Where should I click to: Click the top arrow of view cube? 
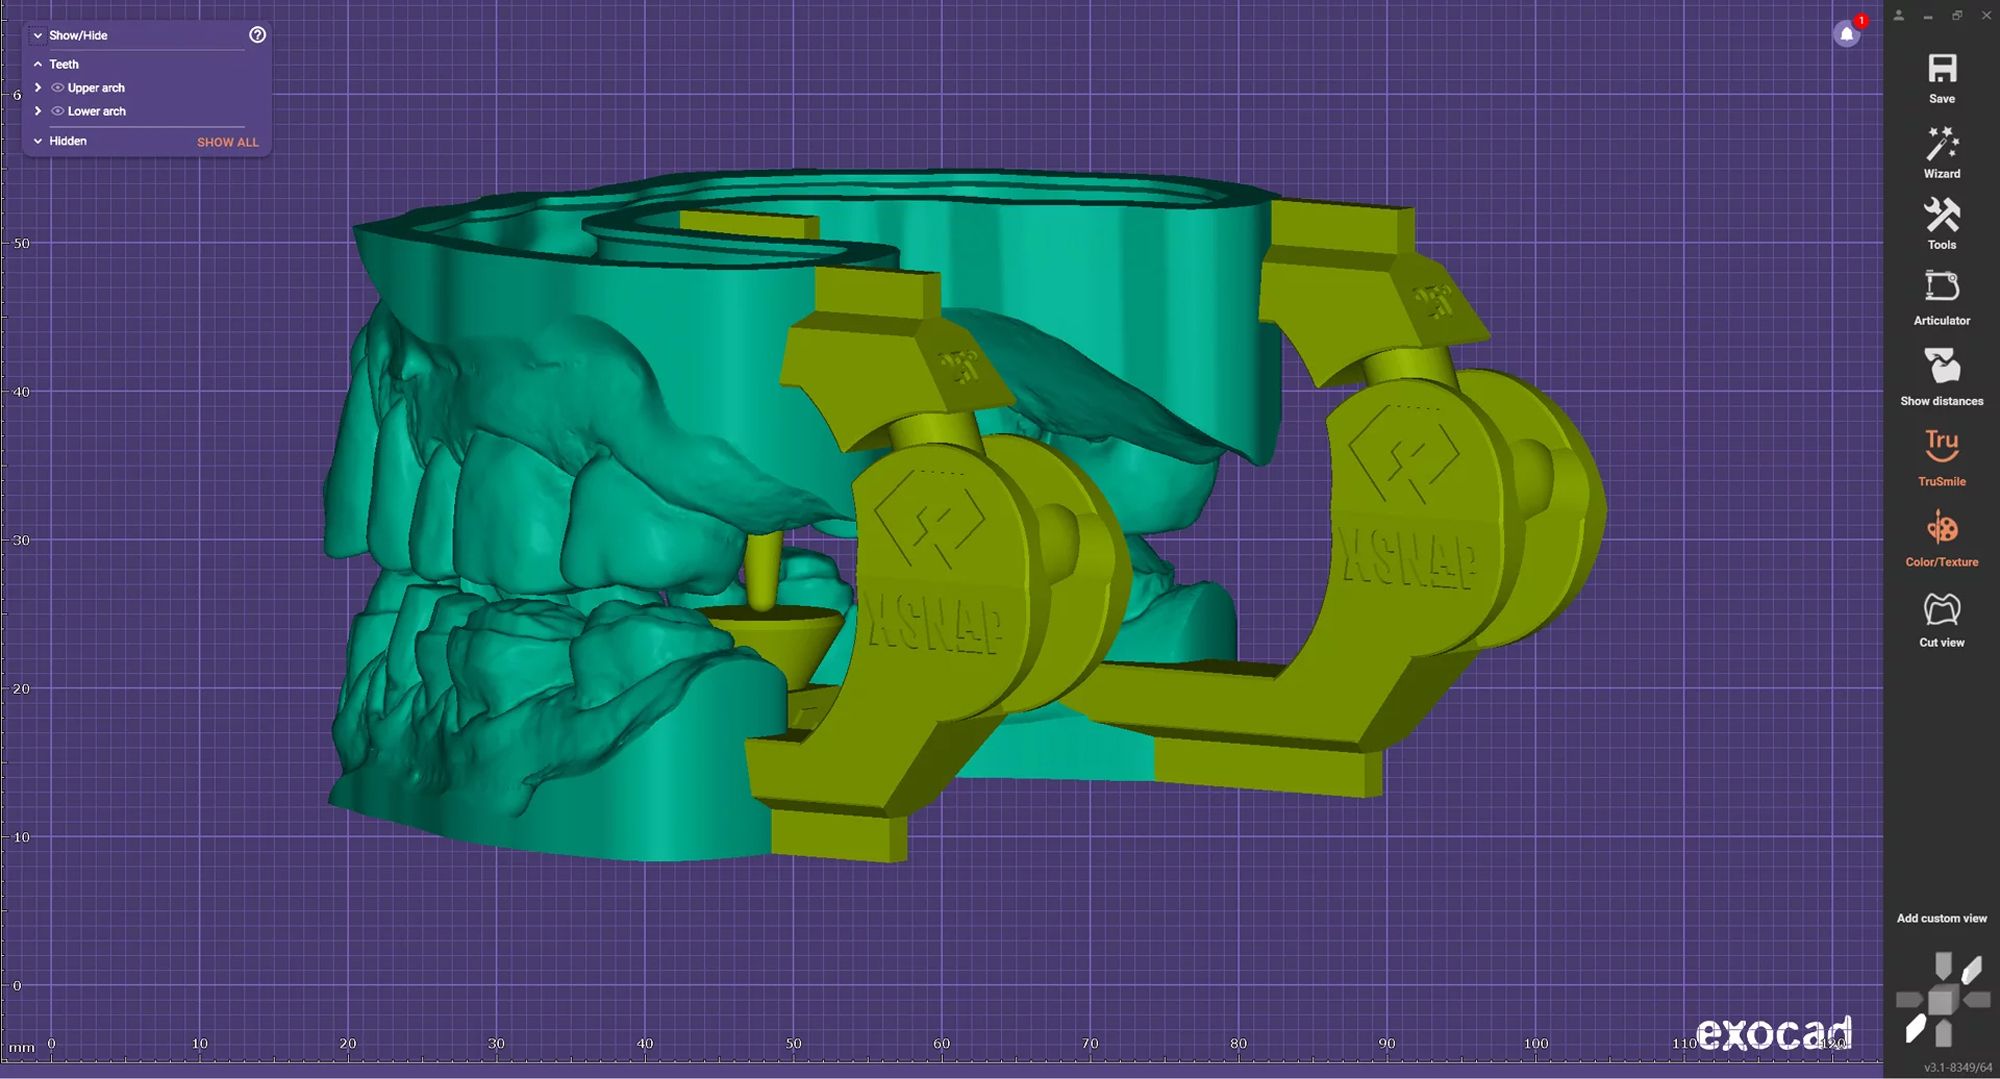(1943, 965)
